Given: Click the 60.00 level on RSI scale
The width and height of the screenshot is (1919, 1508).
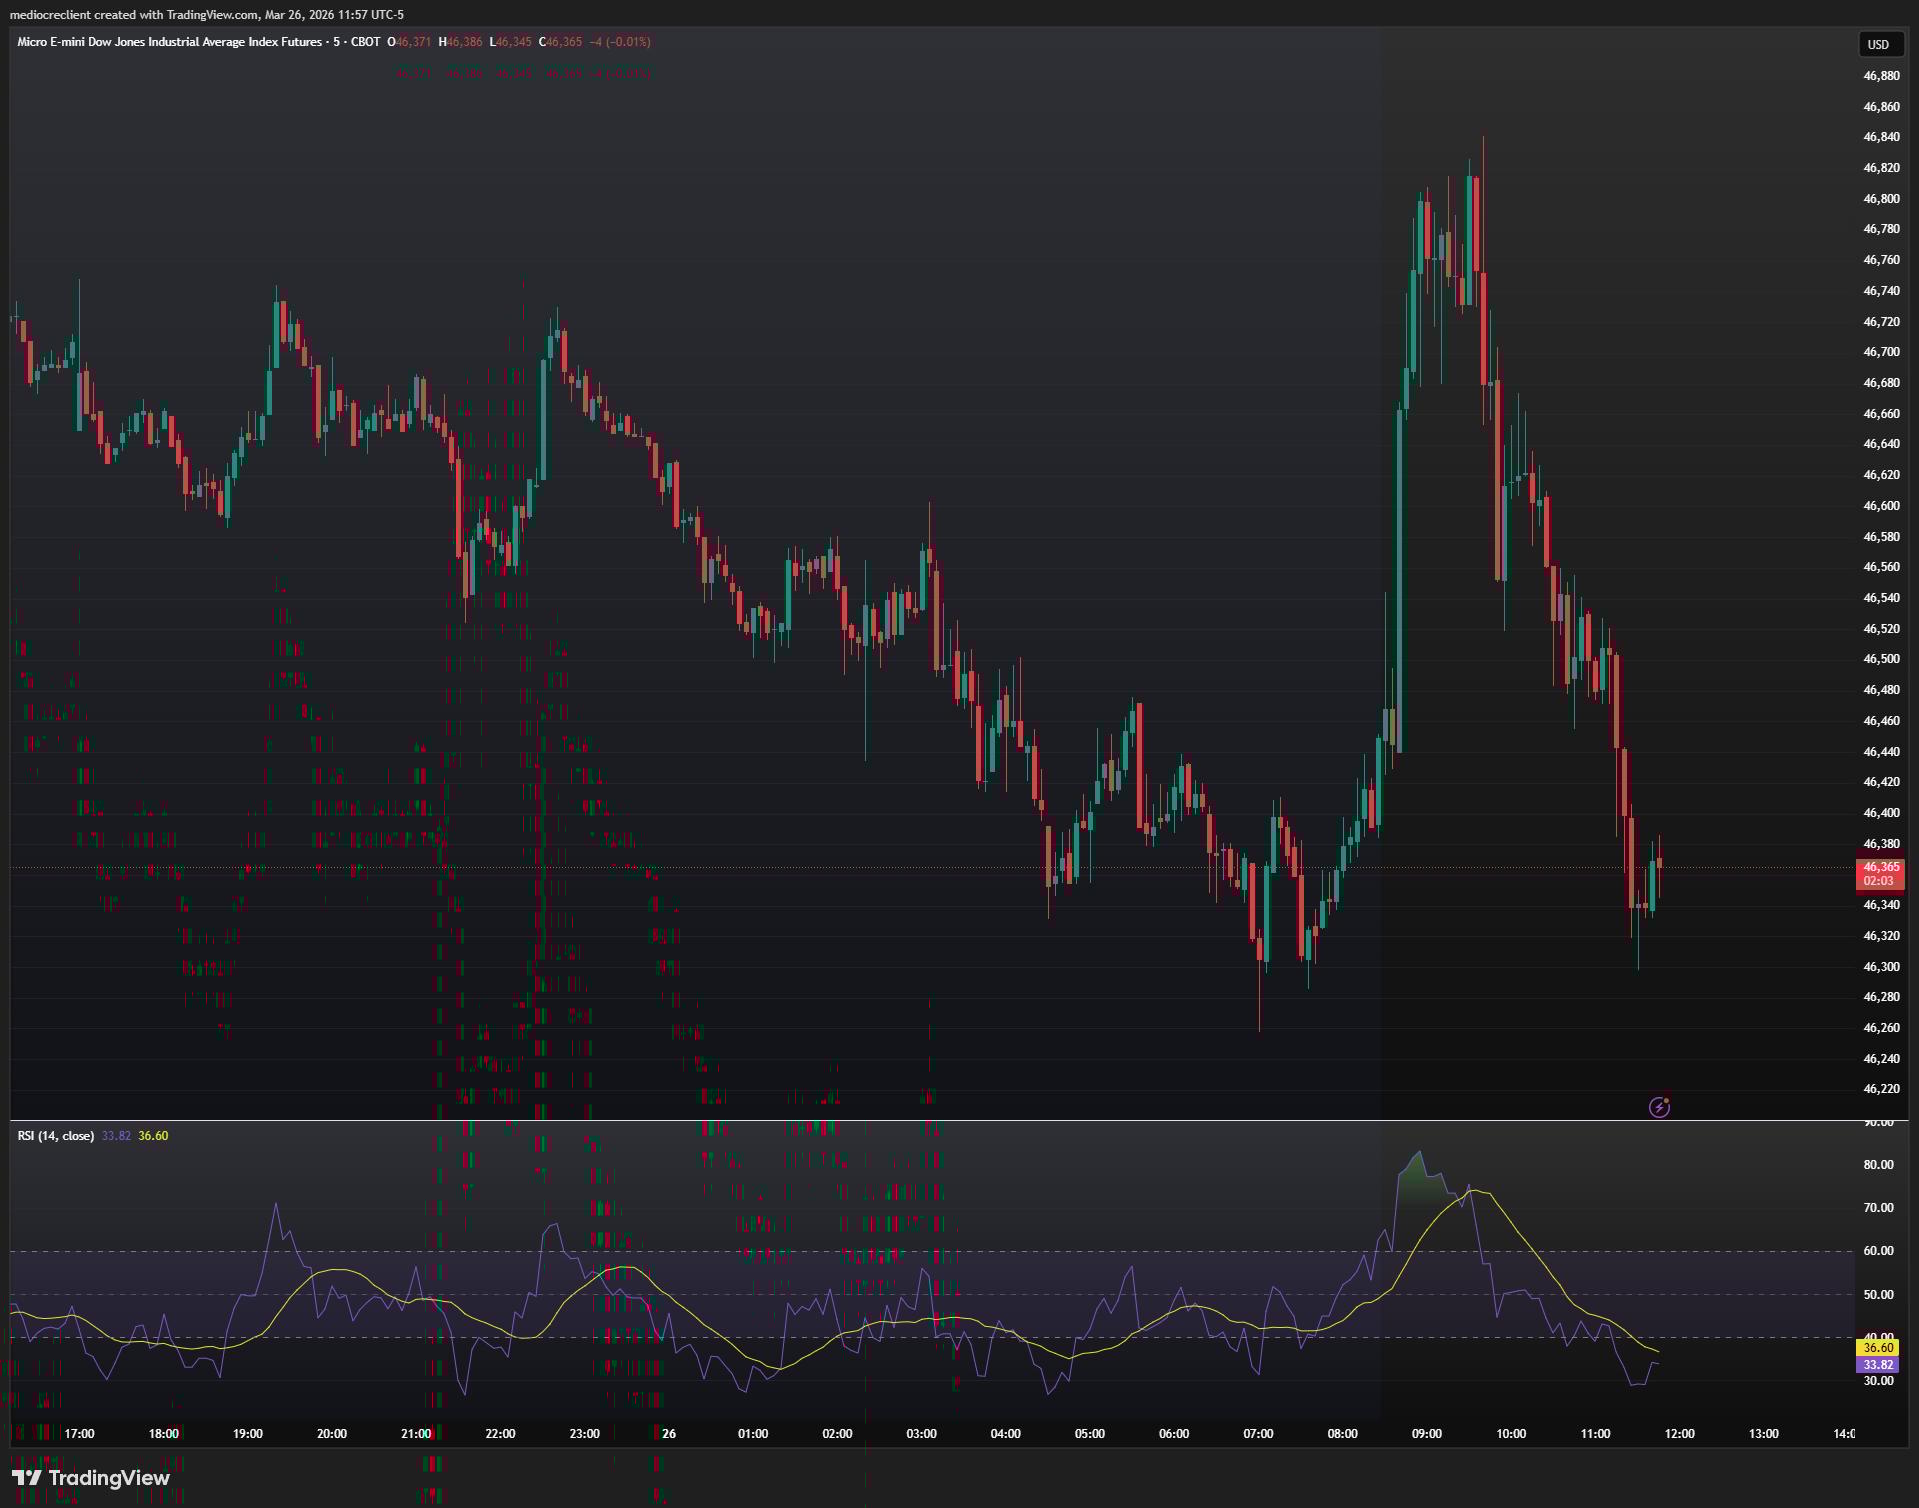Looking at the screenshot, I should click(1878, 1250).
